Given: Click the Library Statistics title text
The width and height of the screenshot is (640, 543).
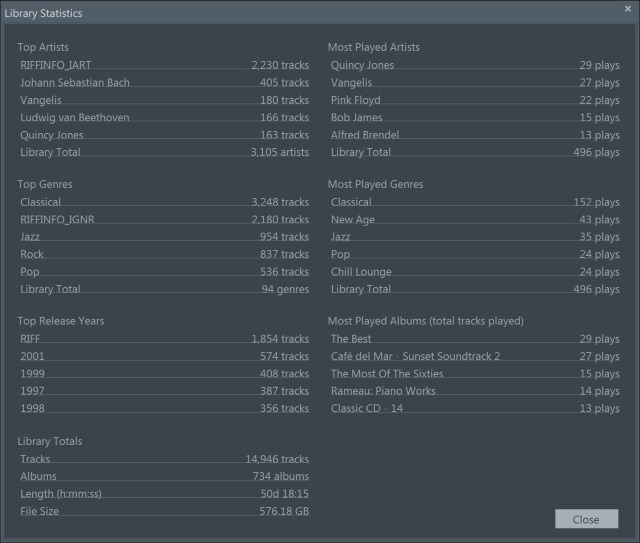Looking at the screenshot, I should [x=44, y=14].
